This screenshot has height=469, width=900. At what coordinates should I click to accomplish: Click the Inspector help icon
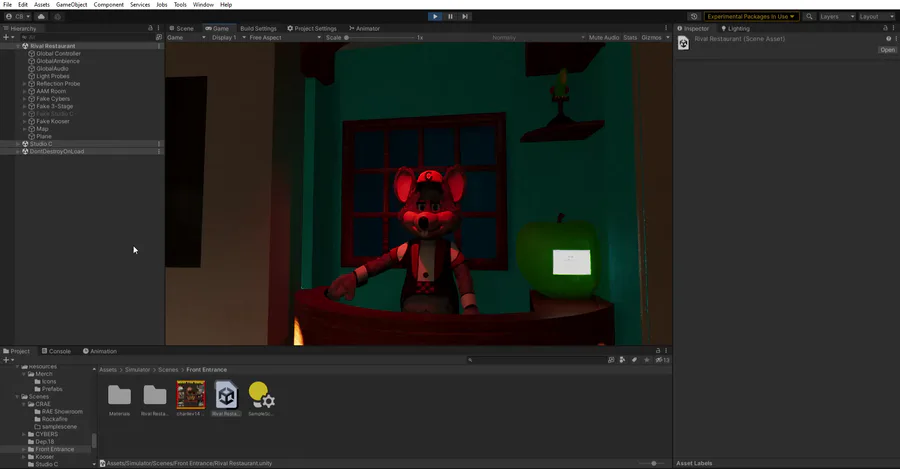(x=889, y=39)
